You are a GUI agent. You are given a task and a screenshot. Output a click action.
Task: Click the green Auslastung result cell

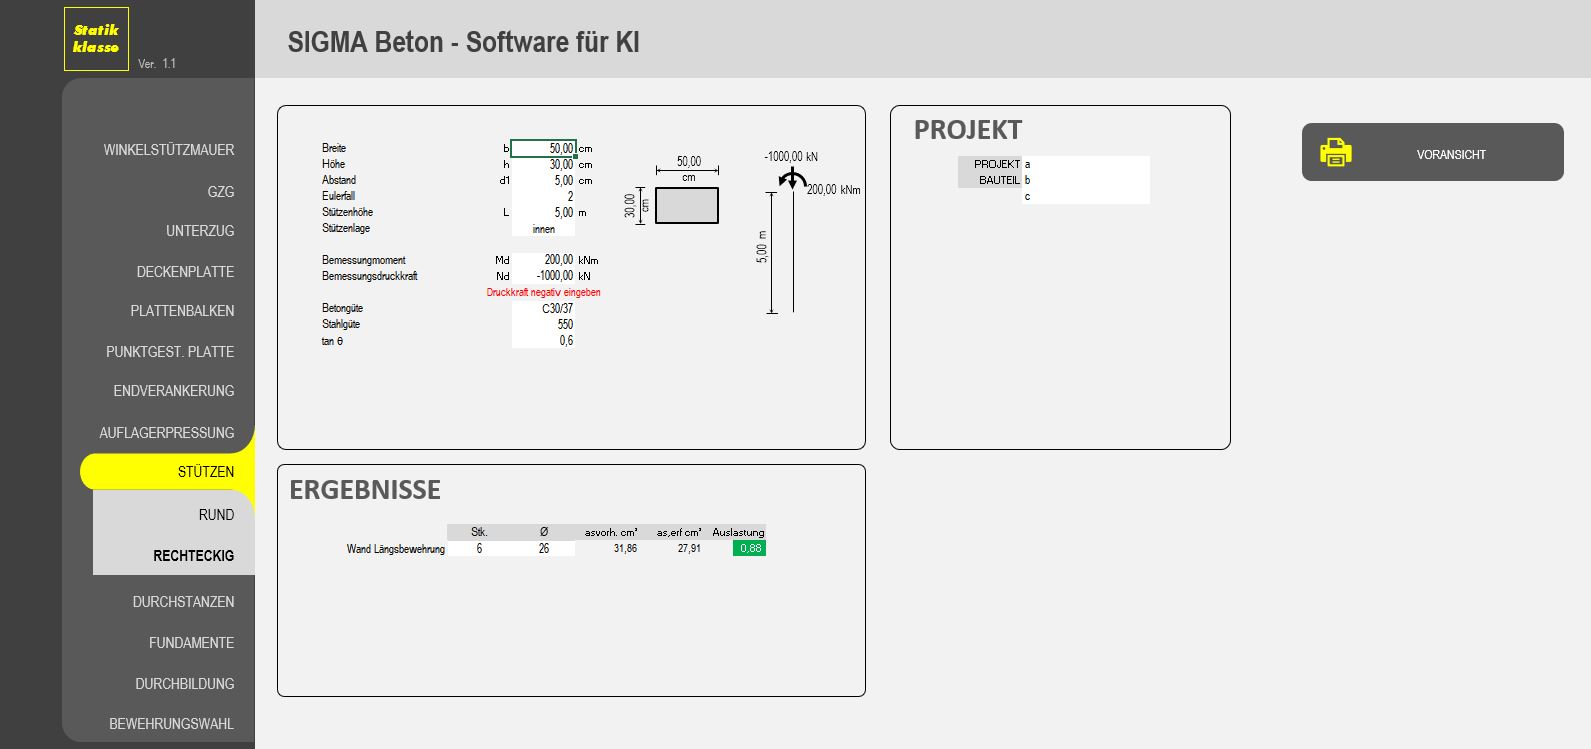click(x=749, y=549)
